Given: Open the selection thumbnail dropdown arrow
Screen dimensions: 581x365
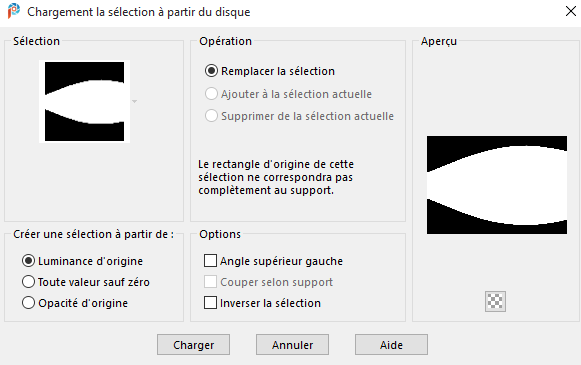Looking at the screenshot, I should 134,101.
